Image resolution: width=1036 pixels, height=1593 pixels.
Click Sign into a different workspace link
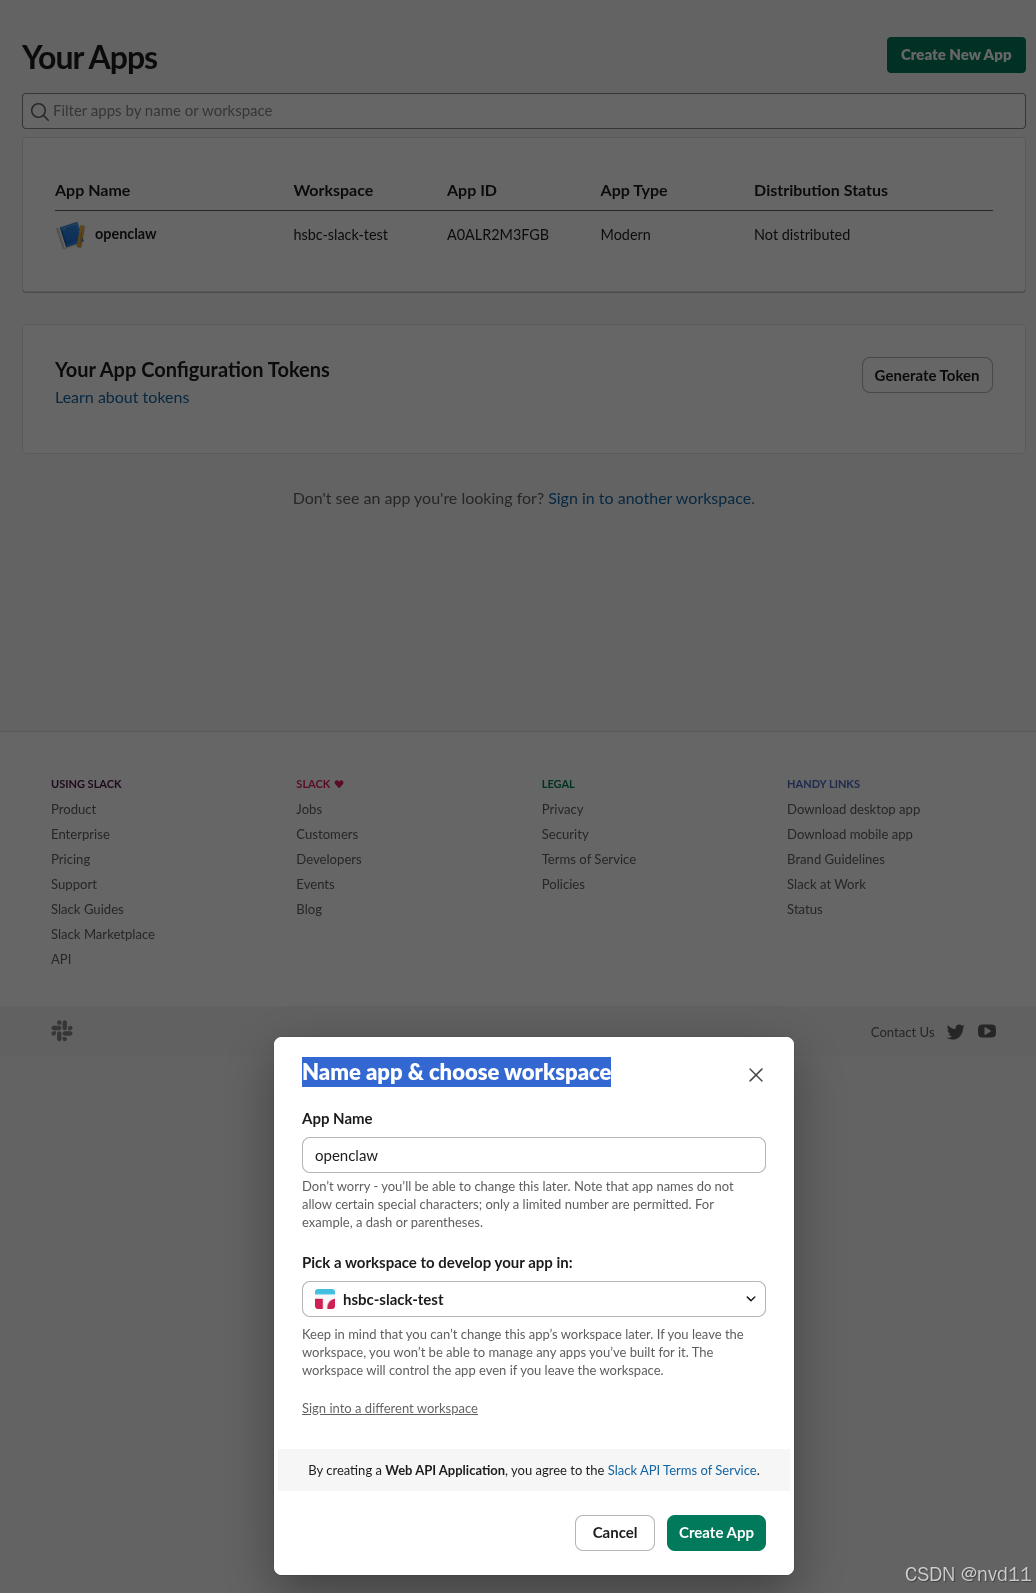point(390,1408)
